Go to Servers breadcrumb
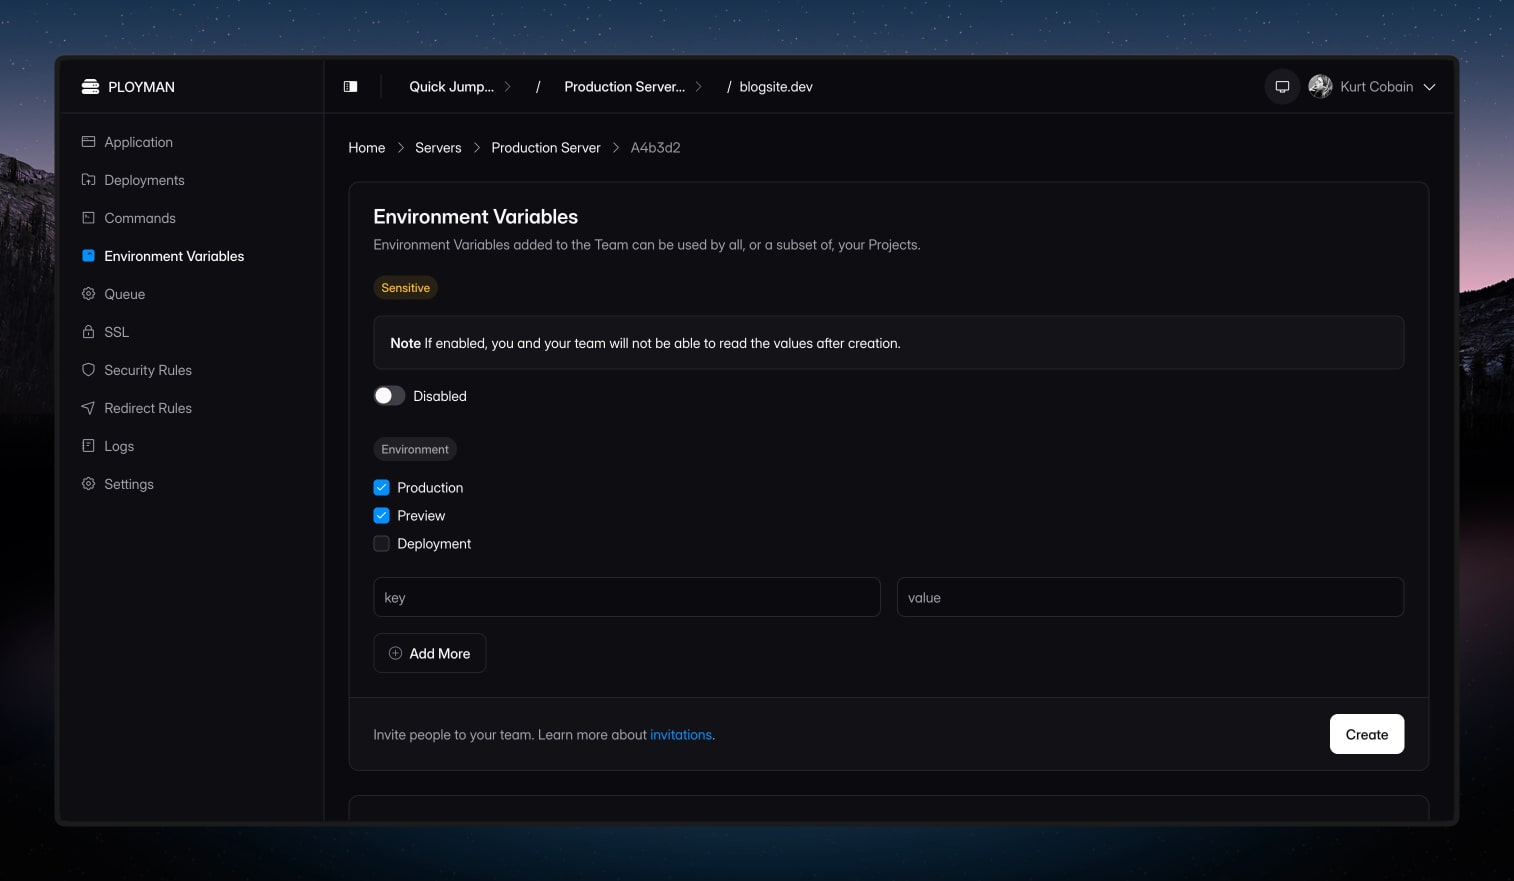This screenshot has width=1514, height=881. [438, 148]
